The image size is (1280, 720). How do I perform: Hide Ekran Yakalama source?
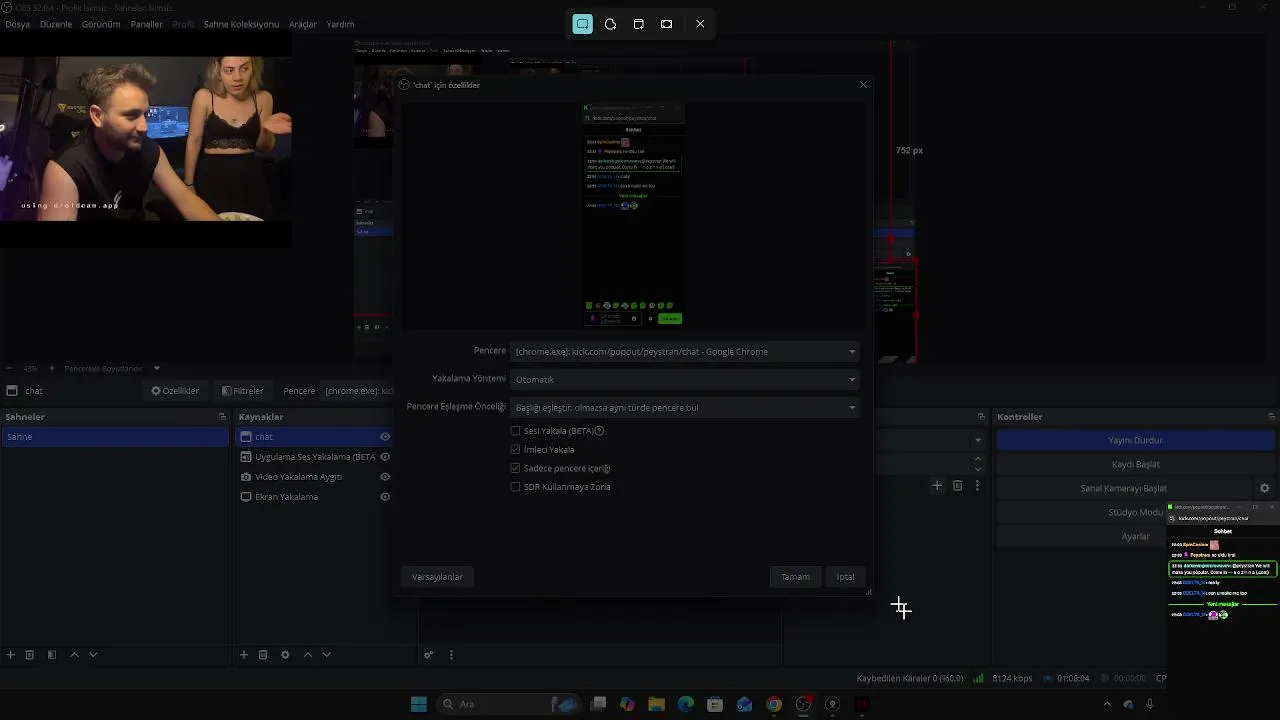[385, 497]
